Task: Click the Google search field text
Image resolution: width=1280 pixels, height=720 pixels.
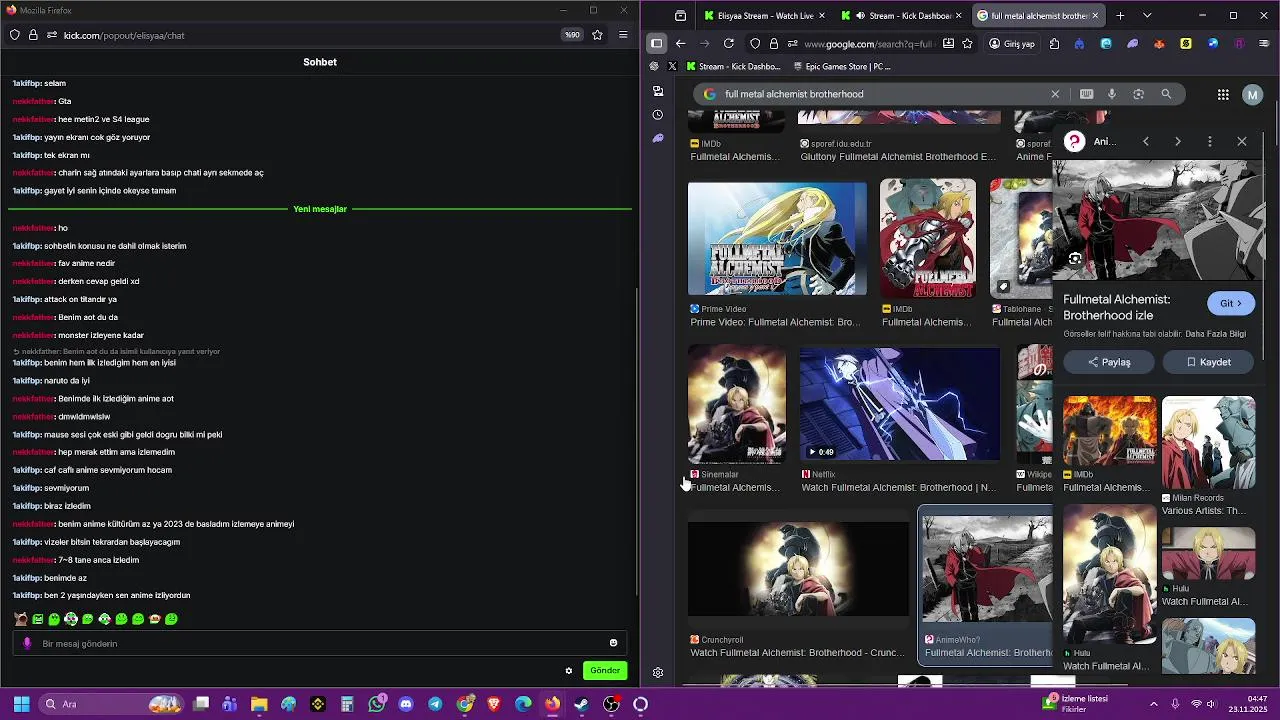Action: pyautogui.click(x=794, y=94)
